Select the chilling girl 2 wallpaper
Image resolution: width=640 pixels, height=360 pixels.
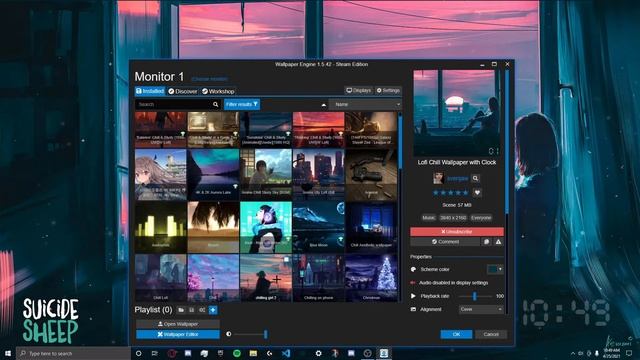(266, 278)
